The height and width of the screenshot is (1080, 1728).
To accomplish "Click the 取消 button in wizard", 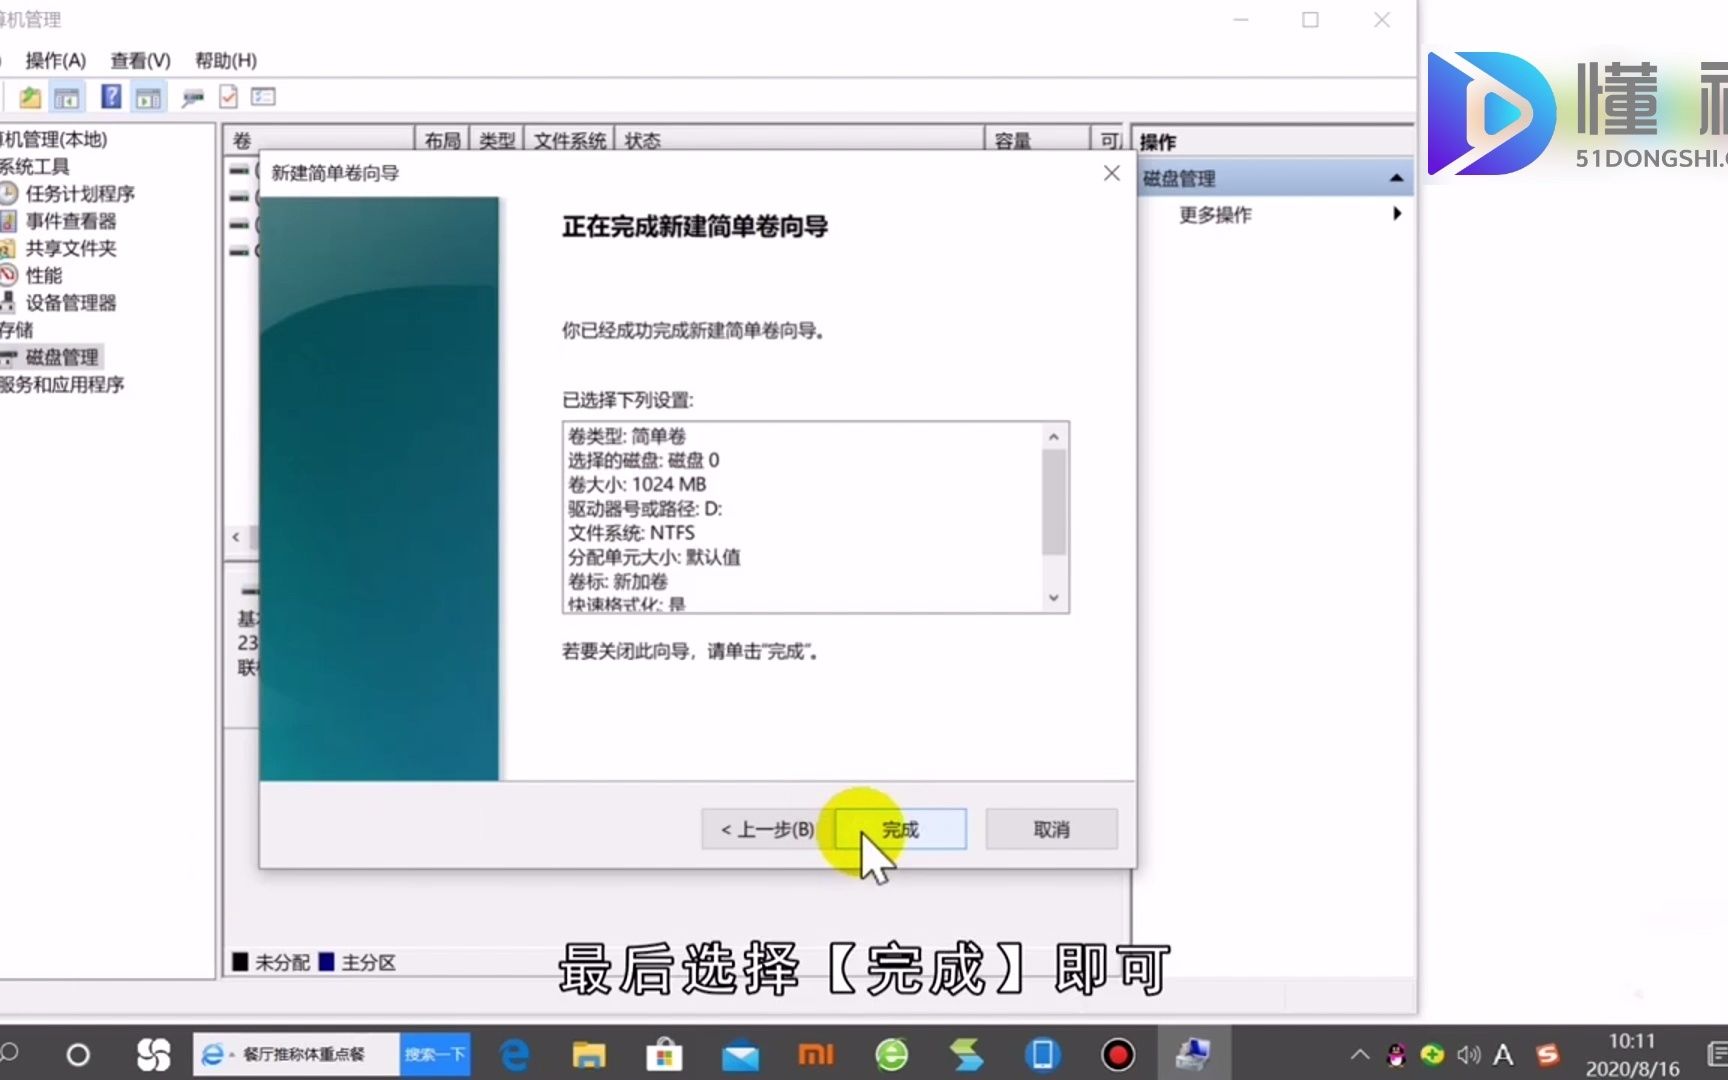I will click(1051, 829).
